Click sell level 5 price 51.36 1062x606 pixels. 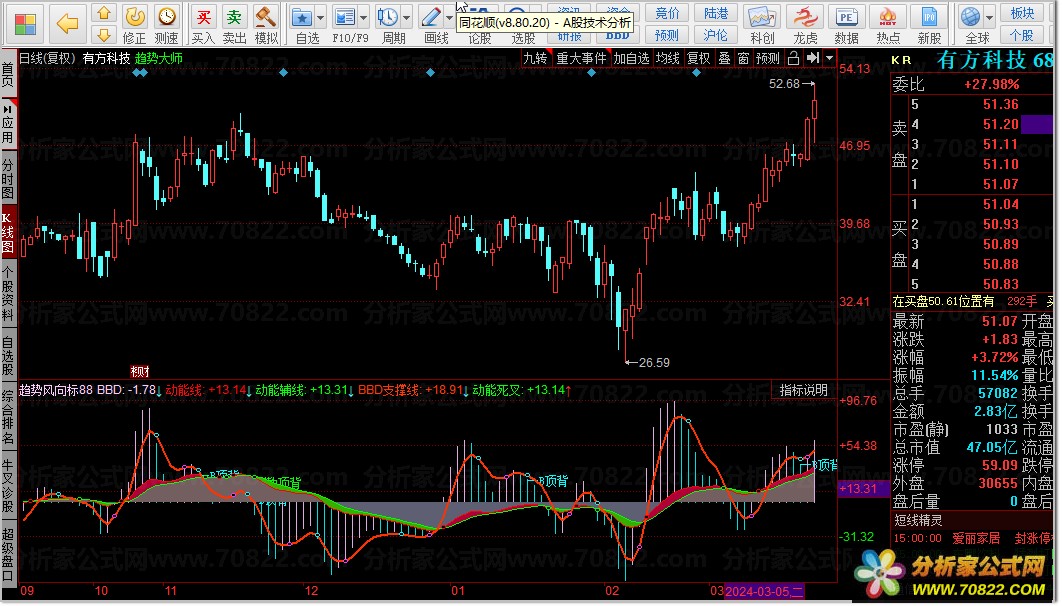(1000, 104)
